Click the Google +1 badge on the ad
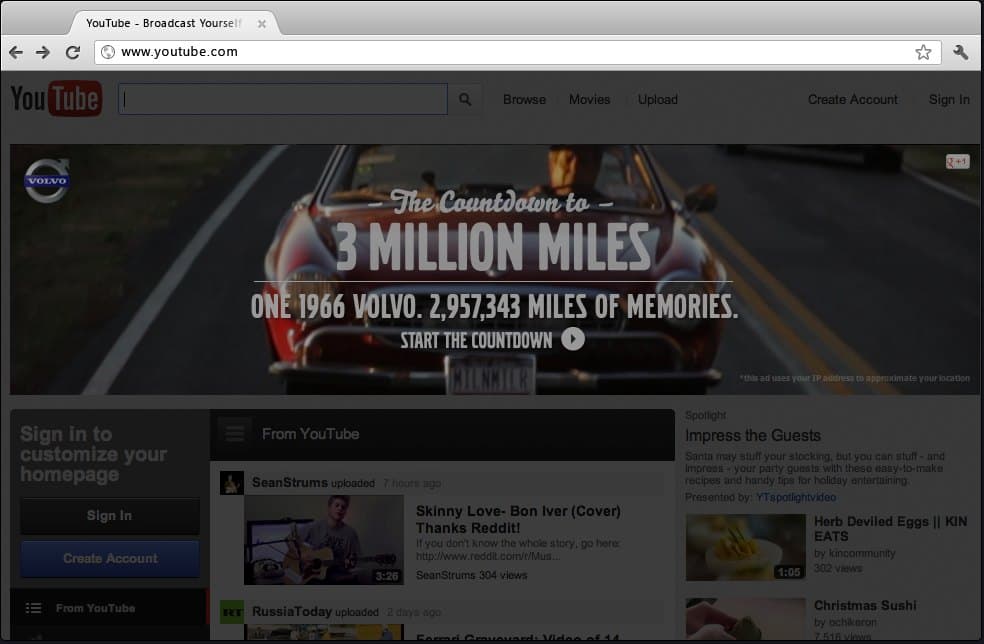The height and width of the screenshot is (644, 984). coord(958,162)
